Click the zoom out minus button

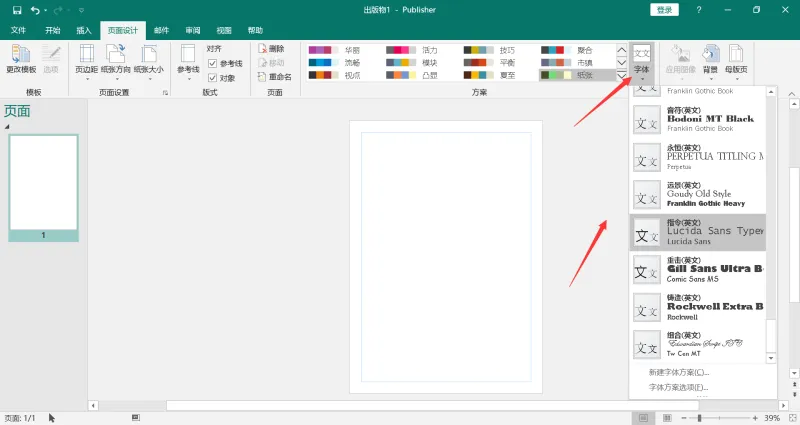[684, 418]
